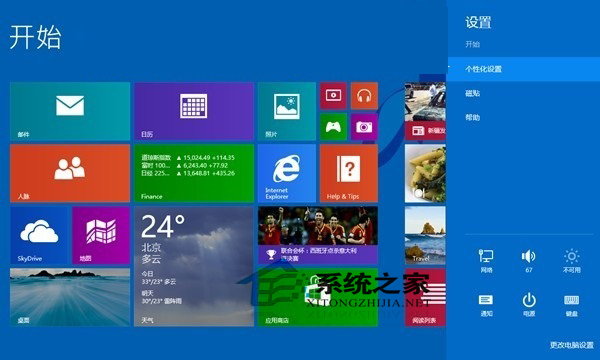Open Network settings icon
The width and height of the screenshot is (600, 360).
pos(486,261)
